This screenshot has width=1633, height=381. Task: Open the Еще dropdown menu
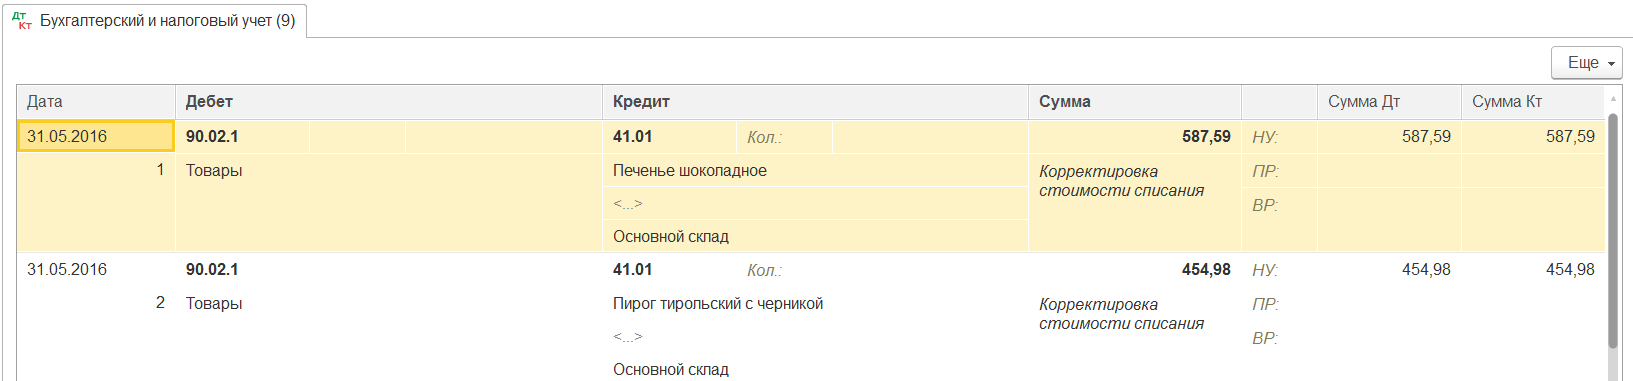pyautogui.click(x=1586, y=62)
